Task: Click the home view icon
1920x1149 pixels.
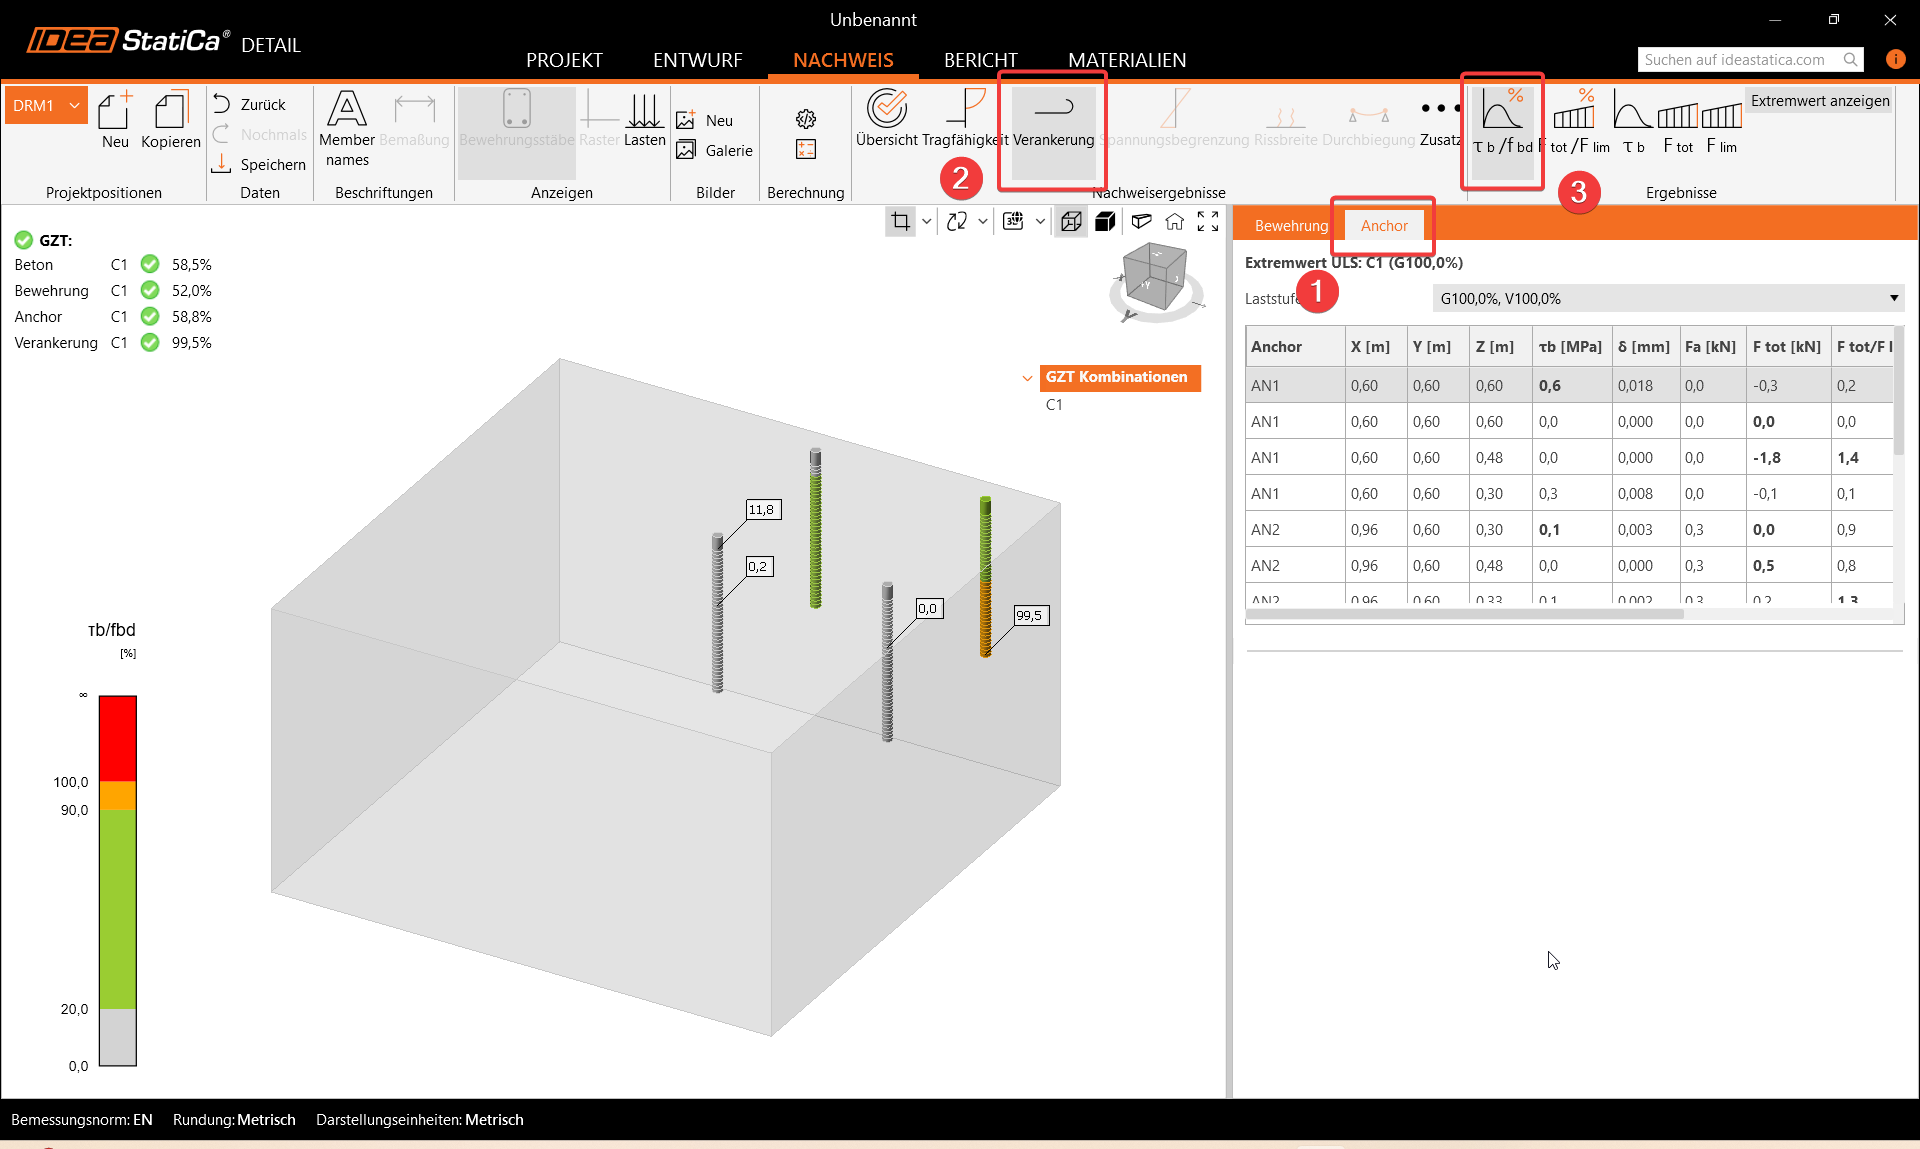Action: point(1174,221)
